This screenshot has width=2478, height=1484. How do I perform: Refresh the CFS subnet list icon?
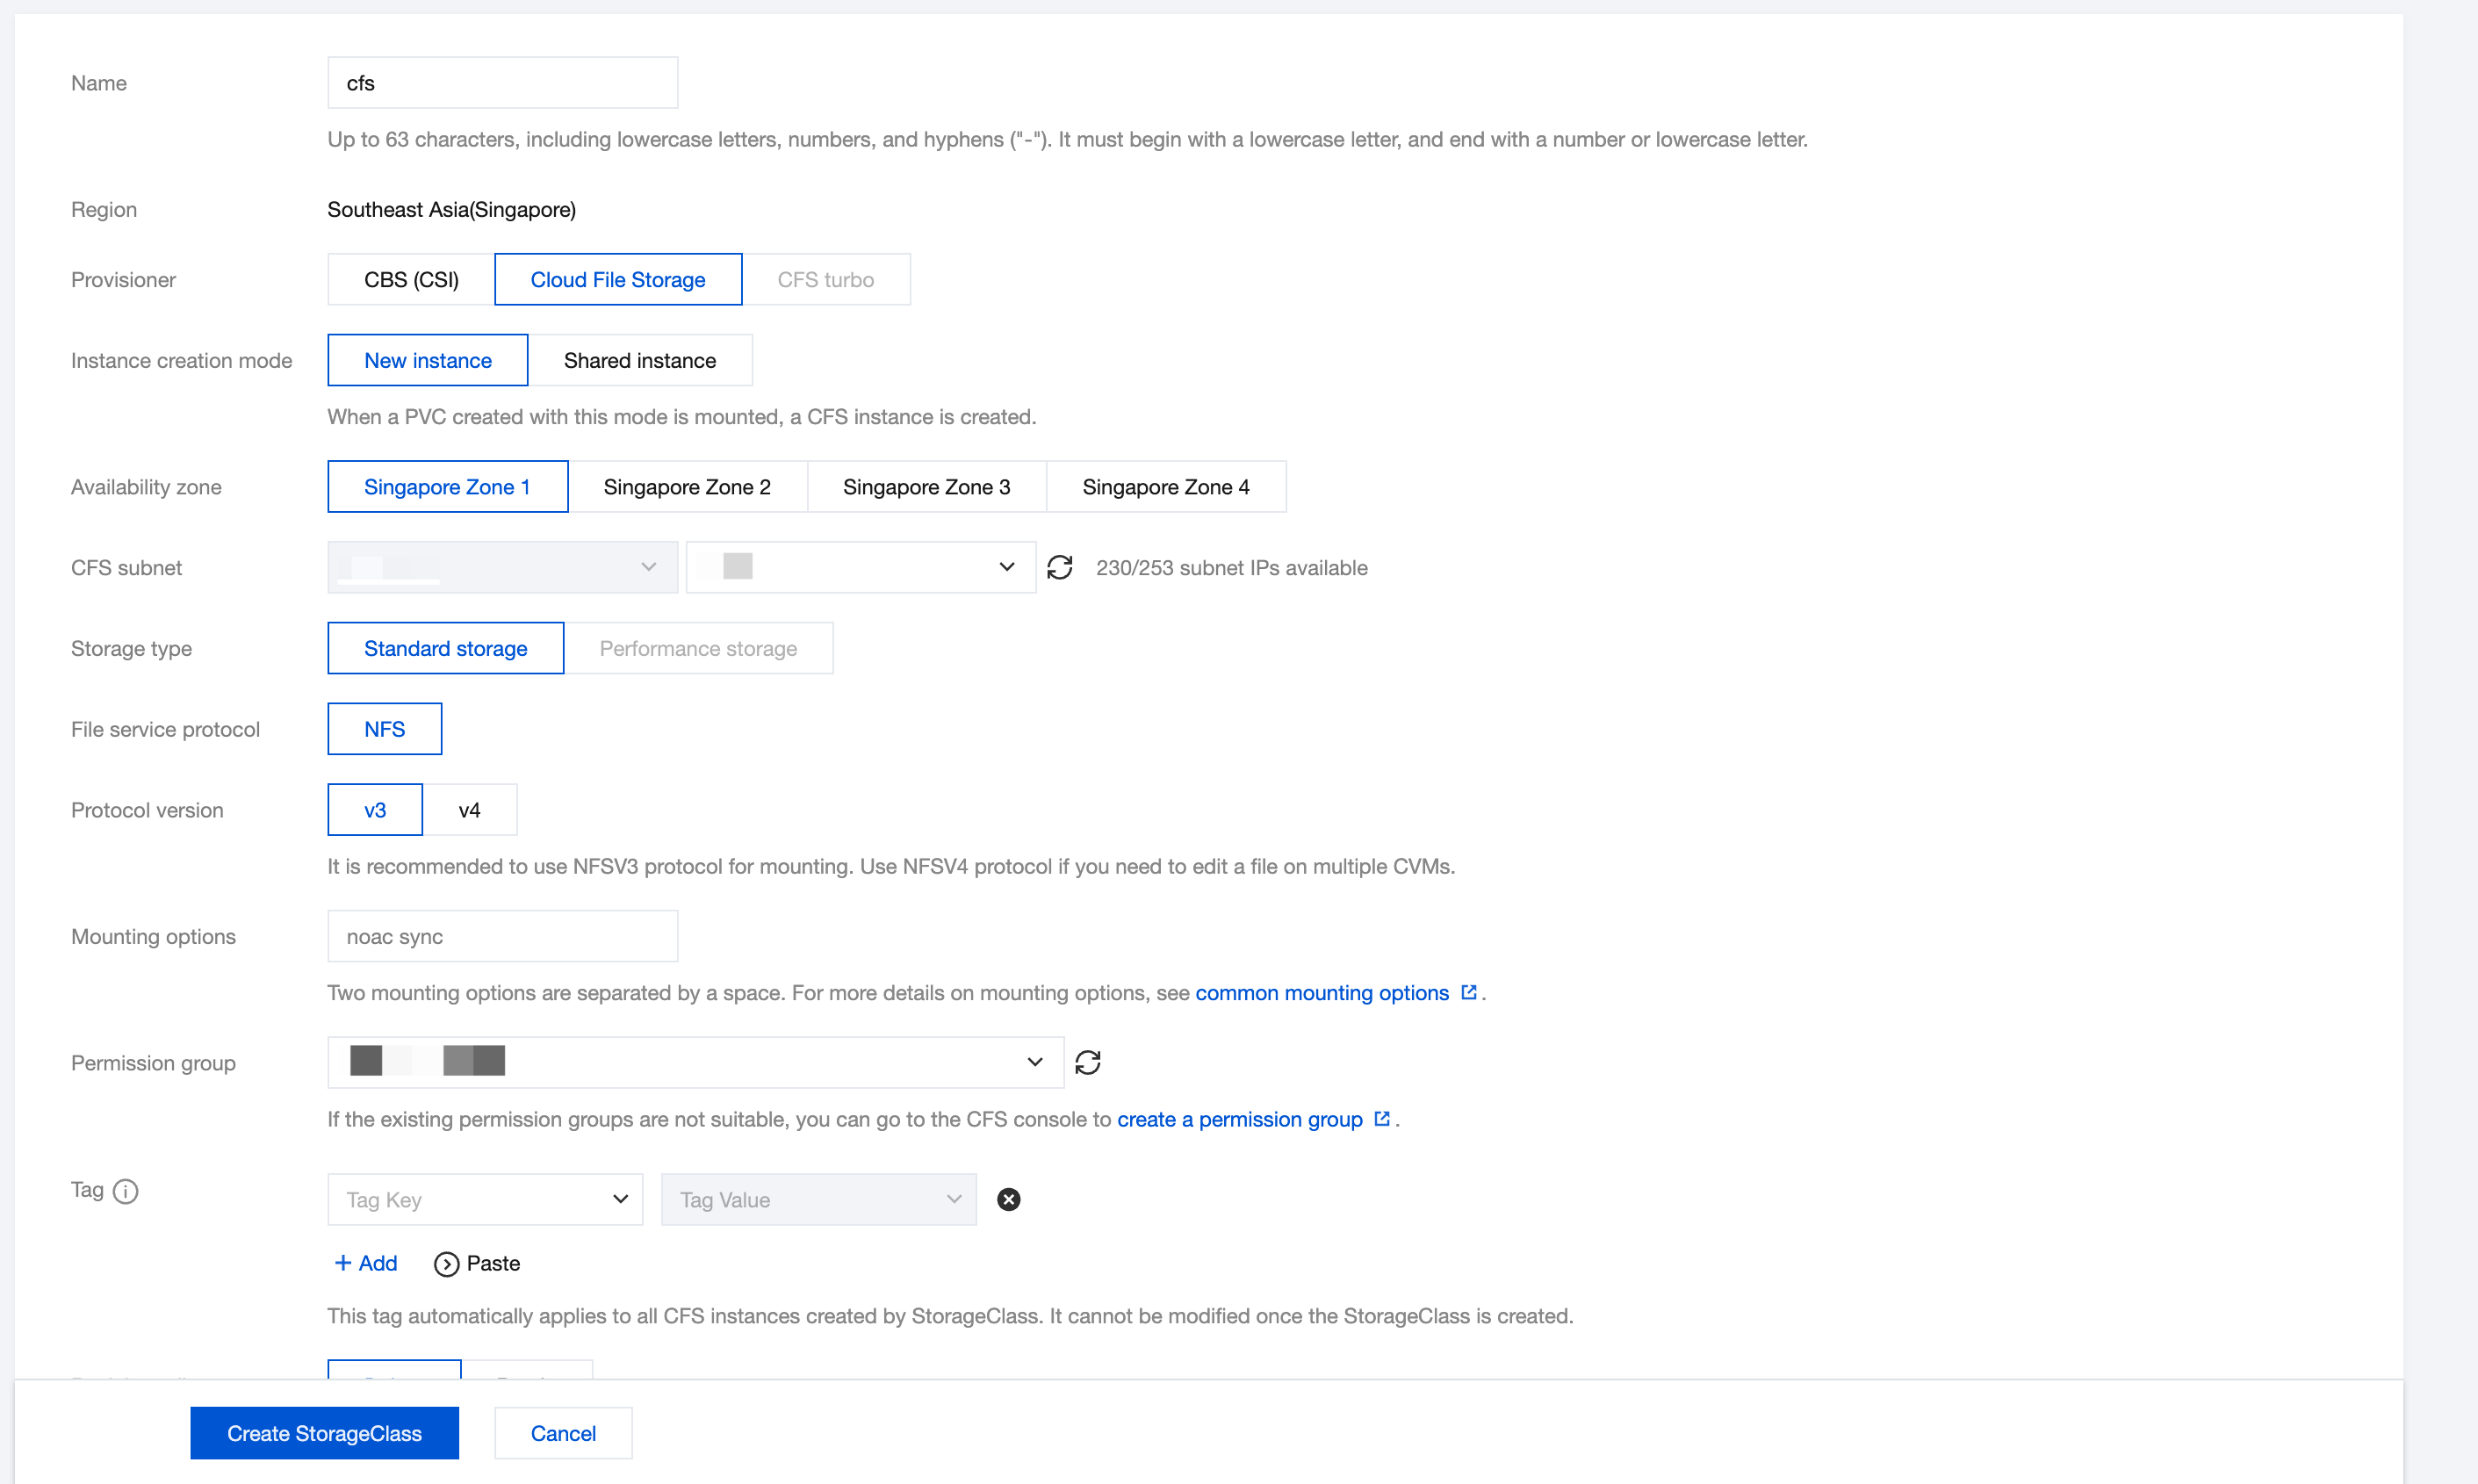pyautogui.click(x=1059, y=567)
